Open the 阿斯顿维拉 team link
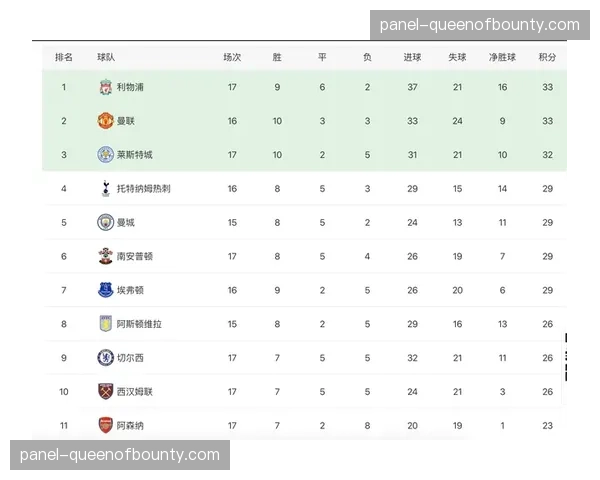 point(138,324)
